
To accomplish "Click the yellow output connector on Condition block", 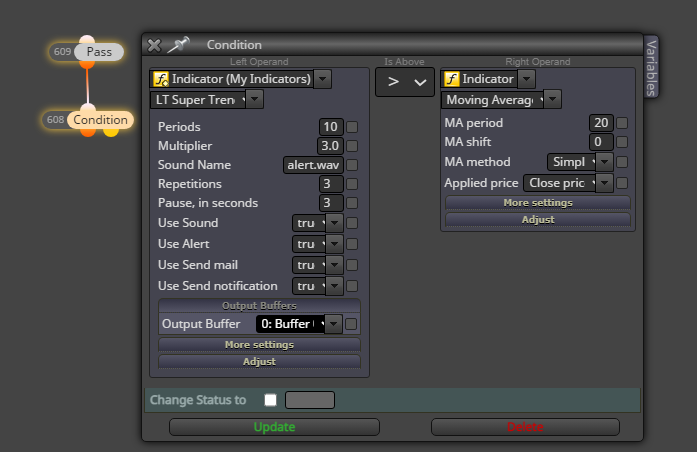I will [x=111, y=132].
